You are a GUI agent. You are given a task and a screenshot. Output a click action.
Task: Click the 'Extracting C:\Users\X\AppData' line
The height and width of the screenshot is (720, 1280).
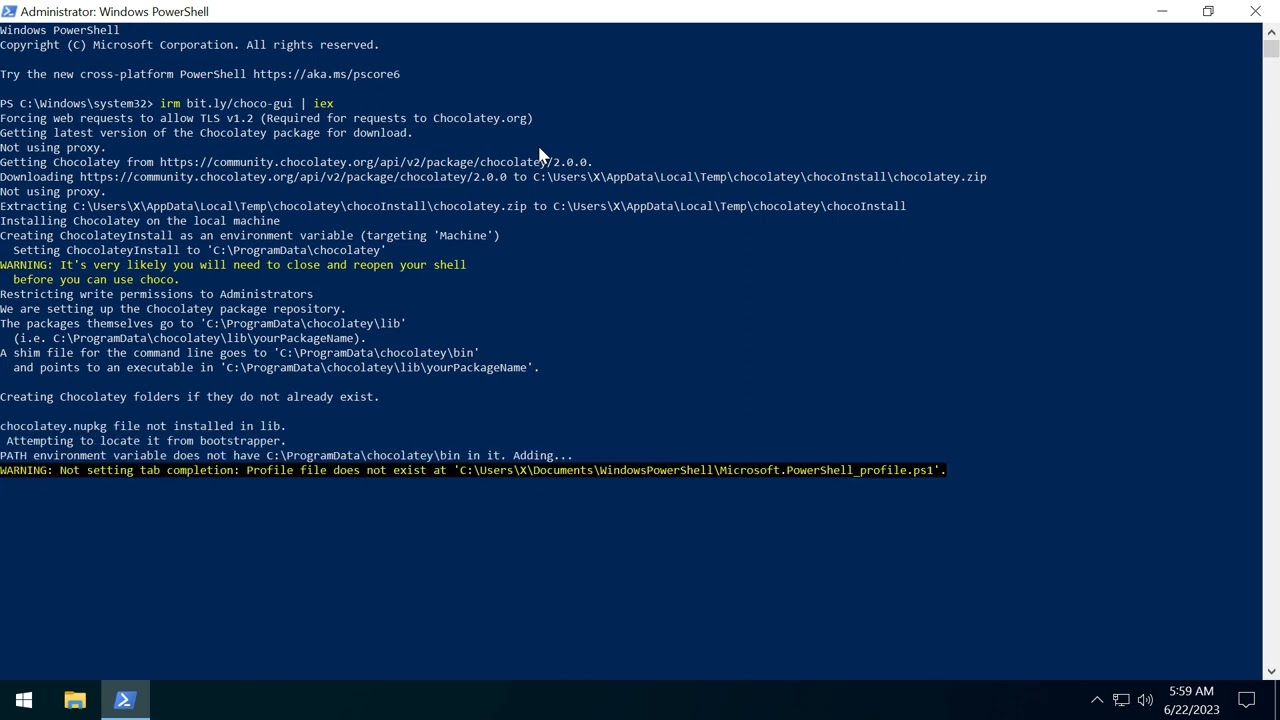point(453,206)
